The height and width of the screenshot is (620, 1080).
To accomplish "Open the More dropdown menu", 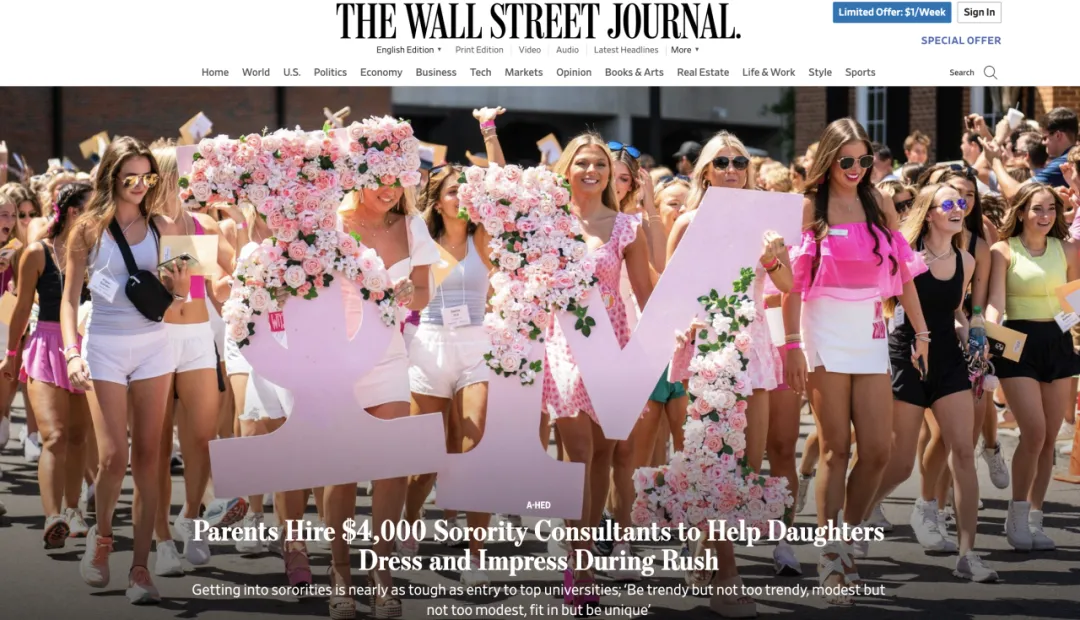I will (x=683, y=50).
